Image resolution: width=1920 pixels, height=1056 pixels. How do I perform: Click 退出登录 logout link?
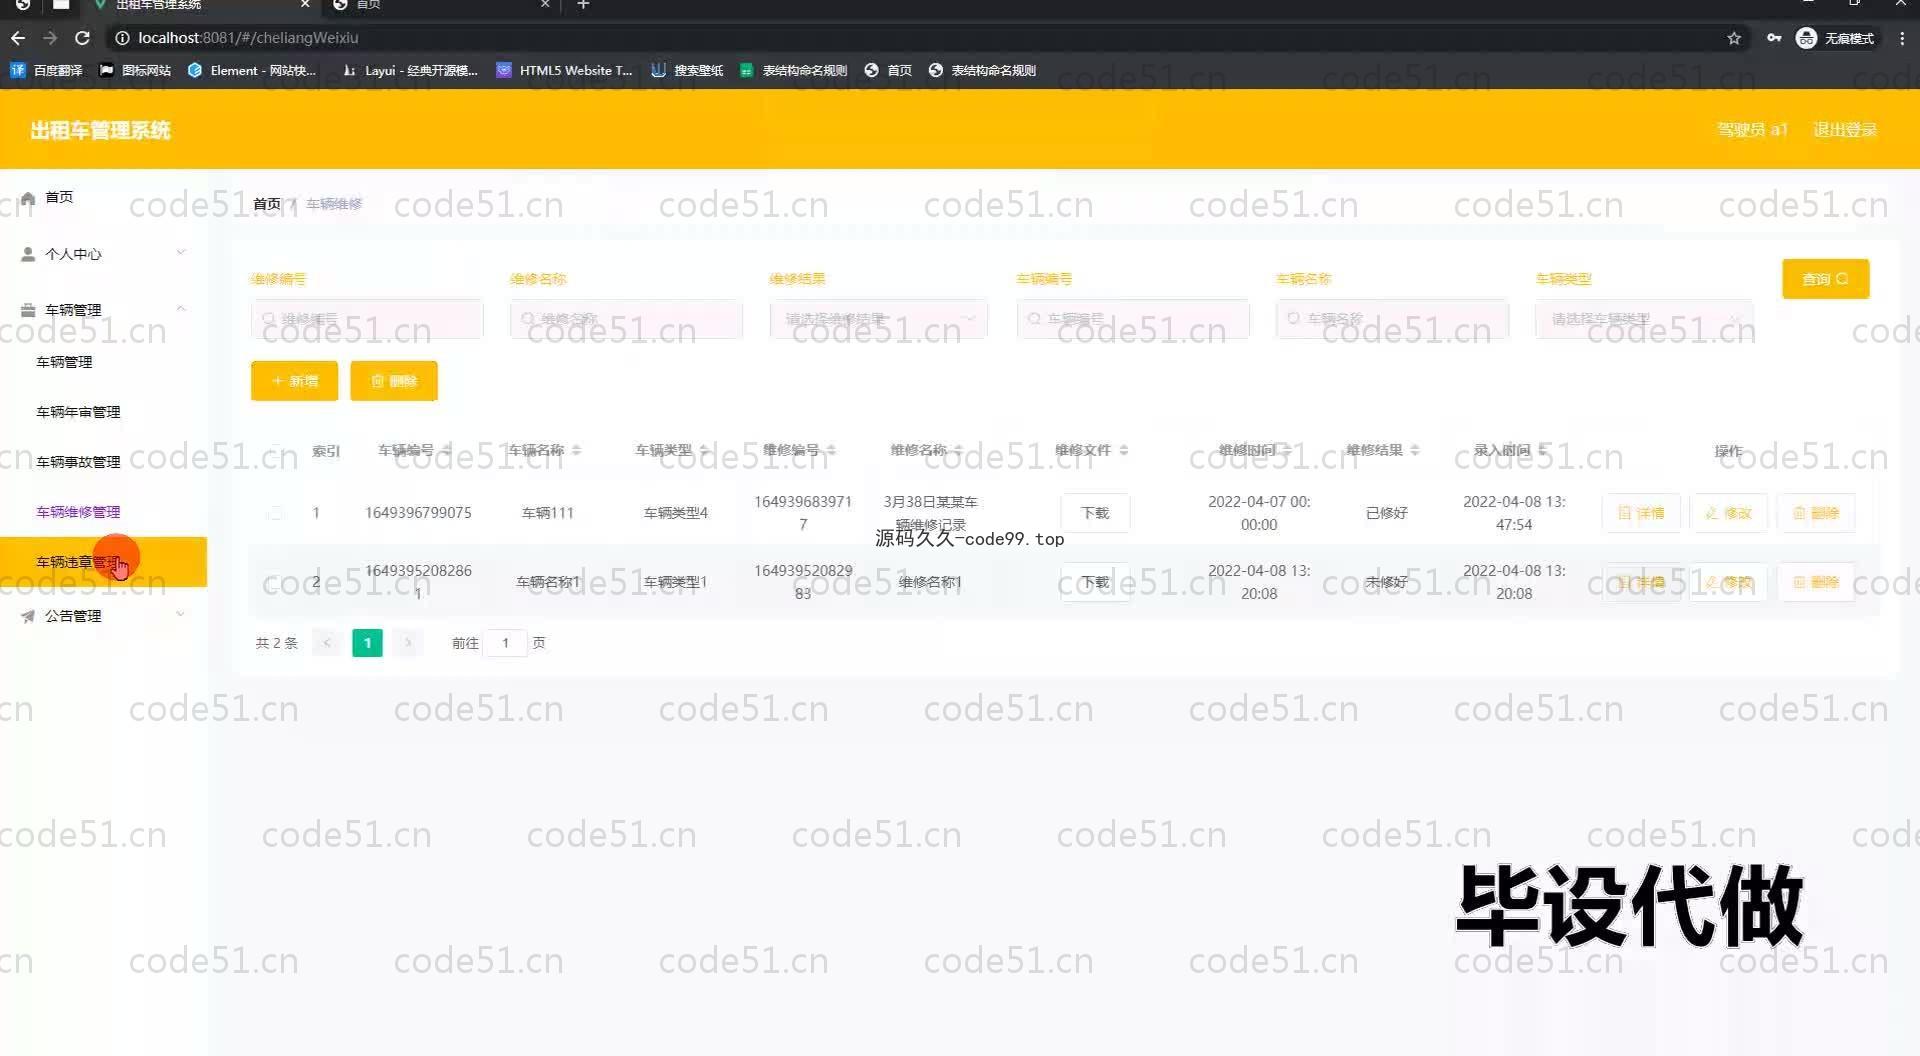point(1844,130)
